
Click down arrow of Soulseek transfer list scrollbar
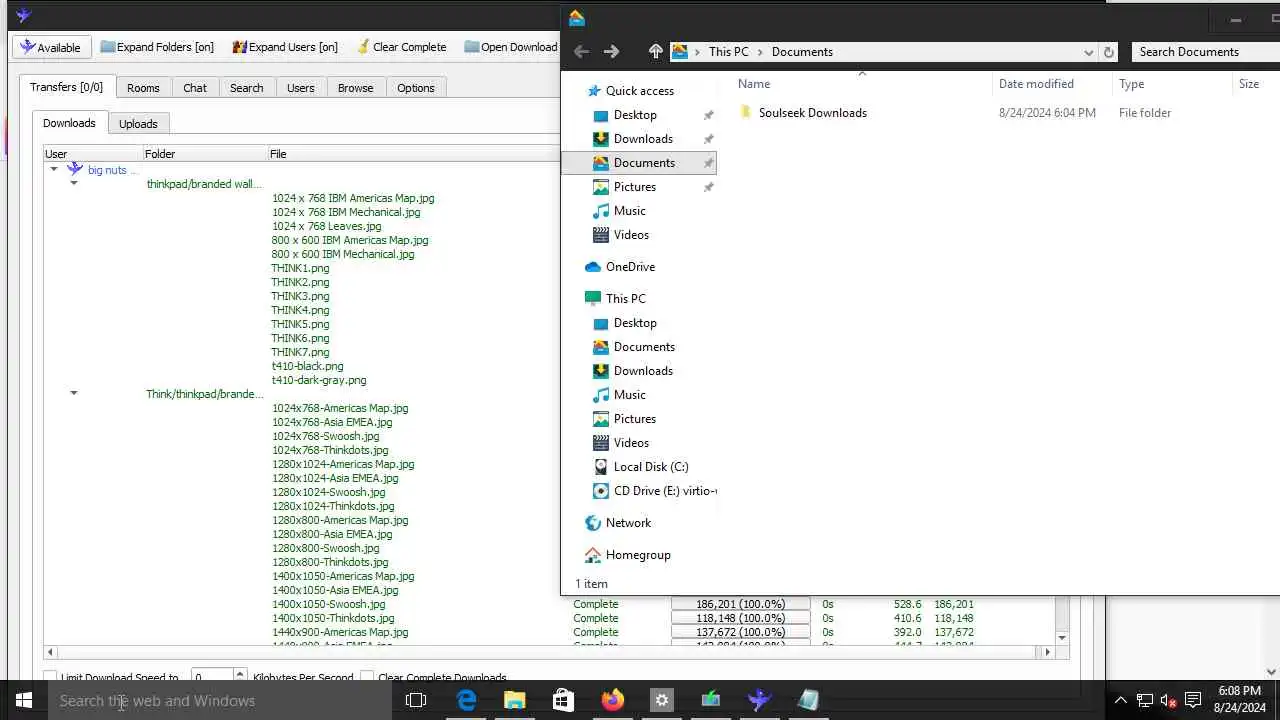tap(1062, 637)
